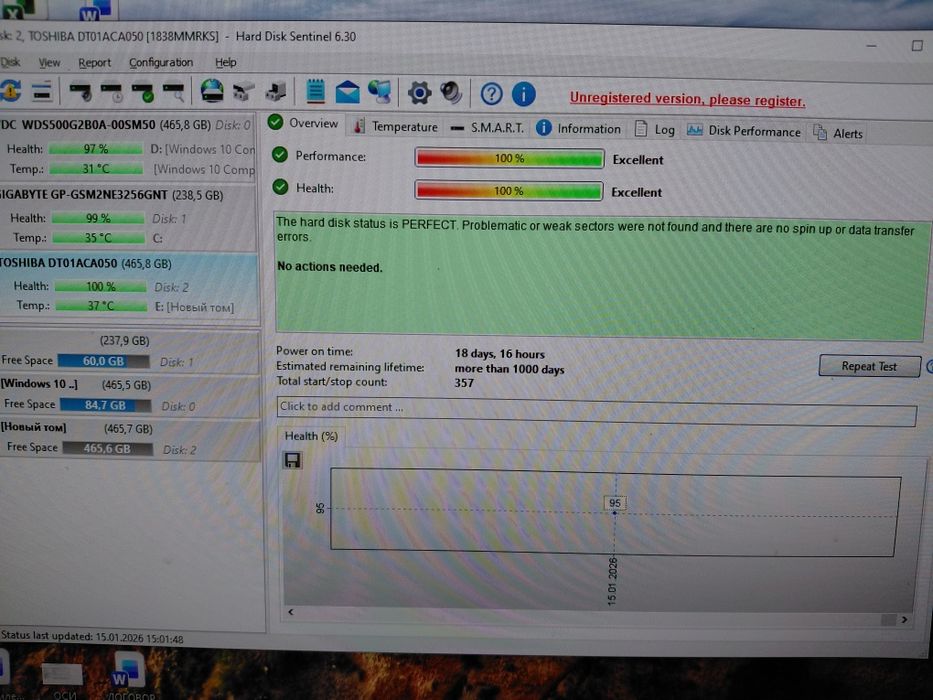Click the blue info about icon

click(524, 94)
